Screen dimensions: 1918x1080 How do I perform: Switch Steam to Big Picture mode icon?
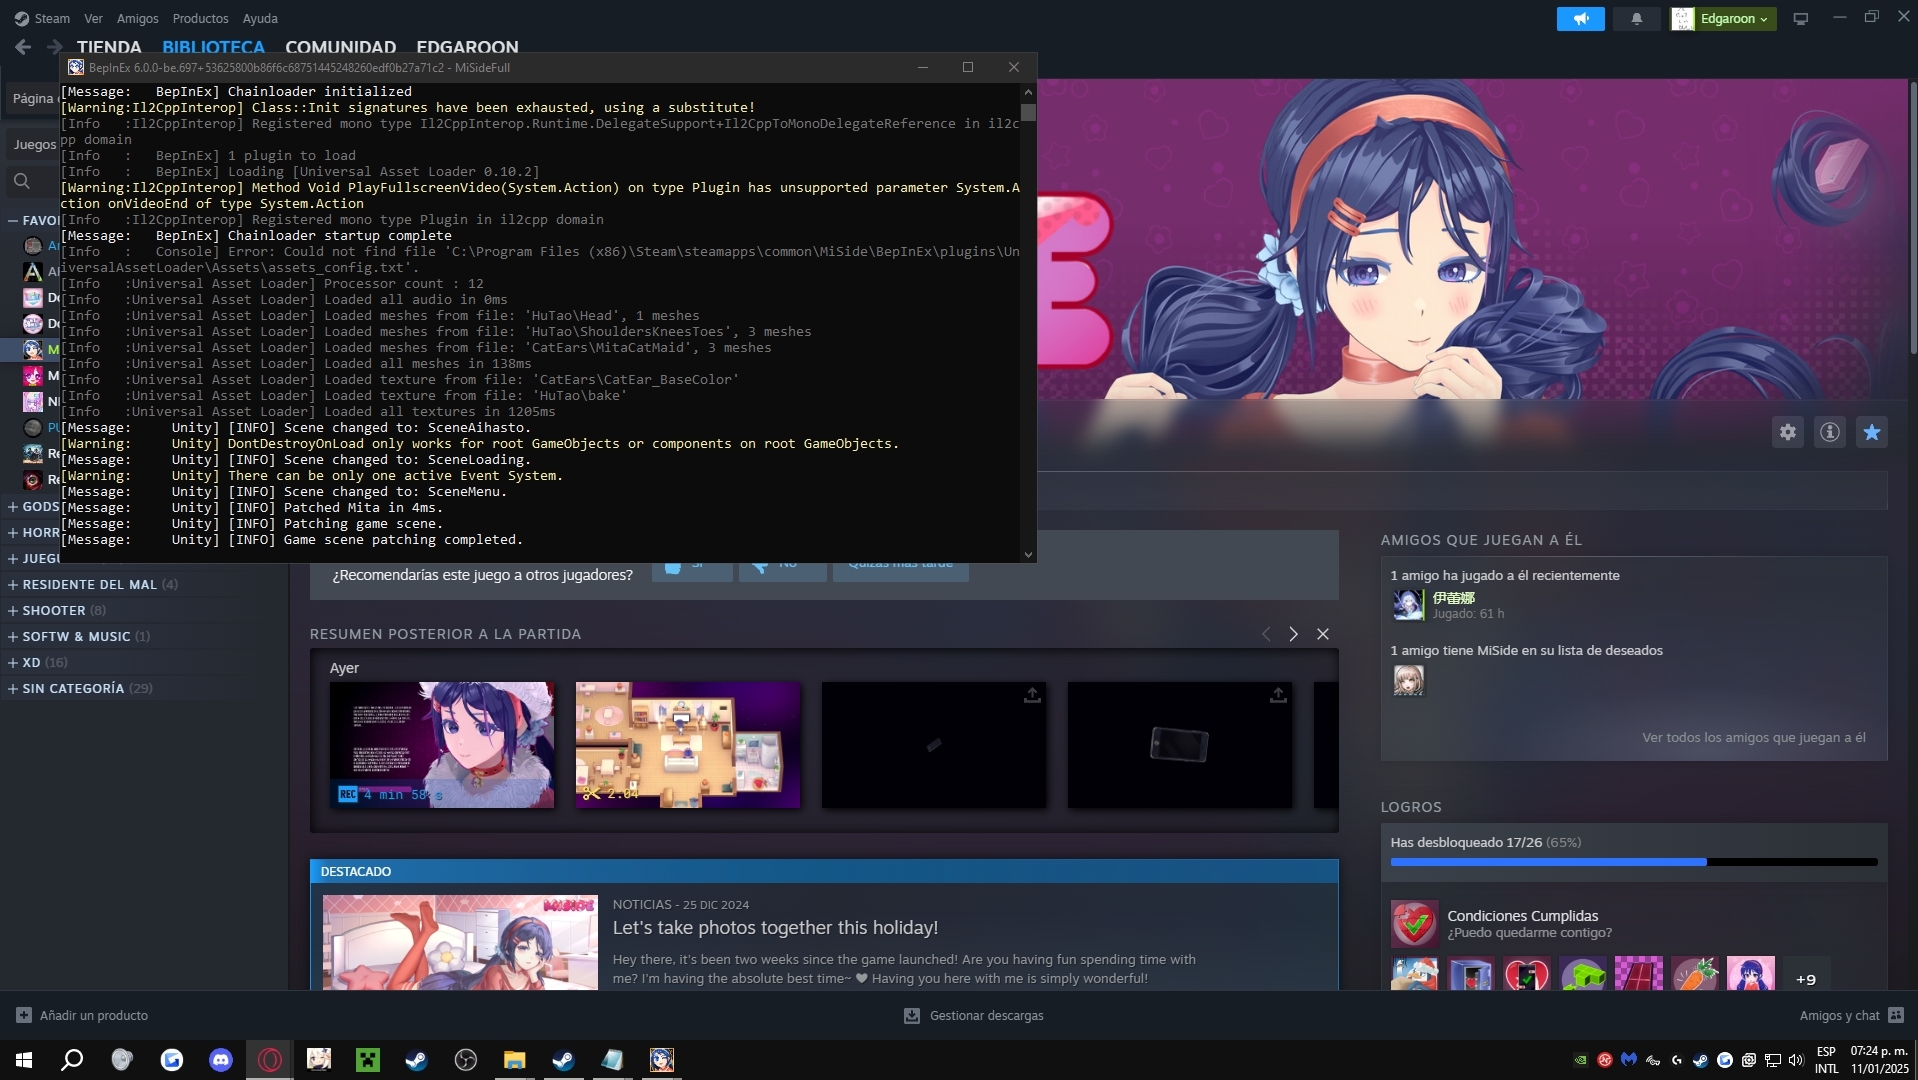1801,19
